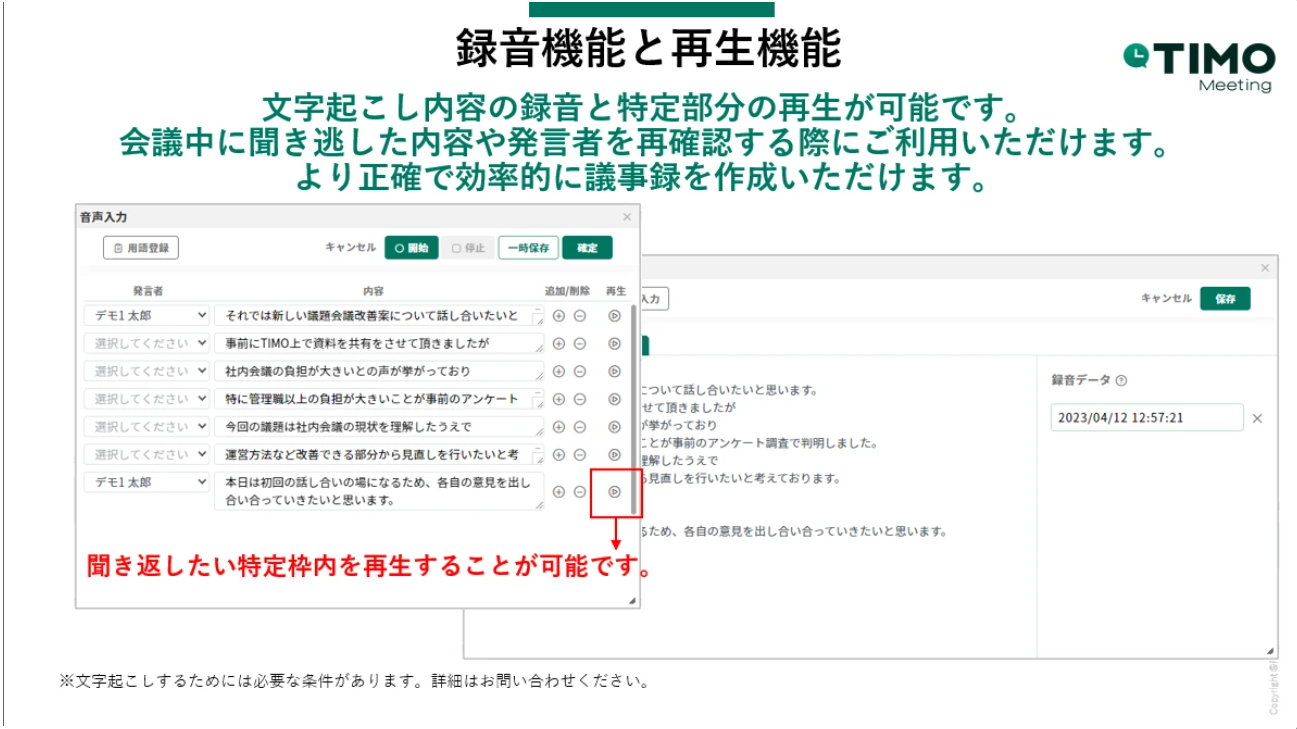1297x729 pixels.
Task: Click the 追加/削除 column header
Action: [x=569, y=291]
